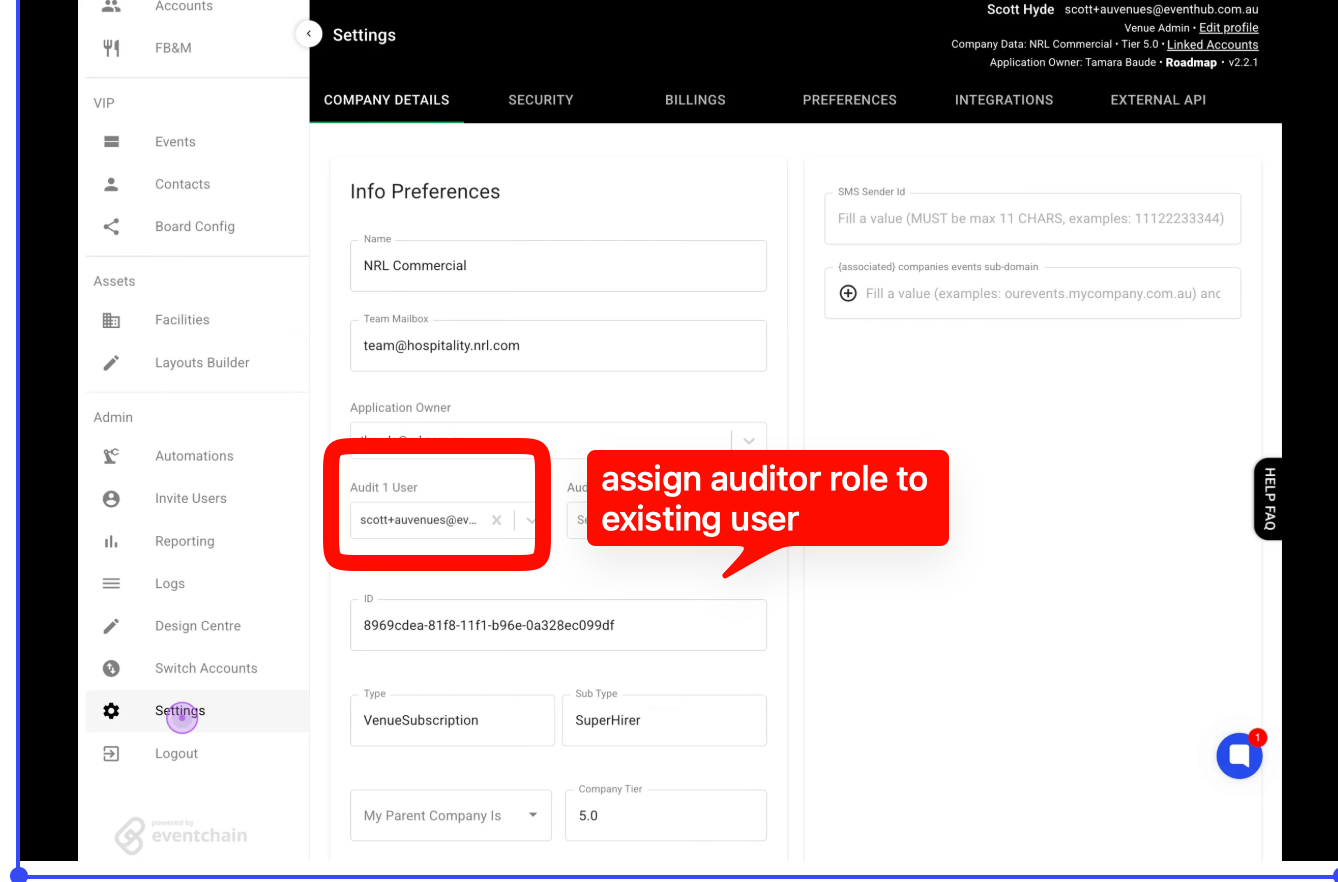
Task: Switch to the Integrations tab
Action: click(1004, 100)
